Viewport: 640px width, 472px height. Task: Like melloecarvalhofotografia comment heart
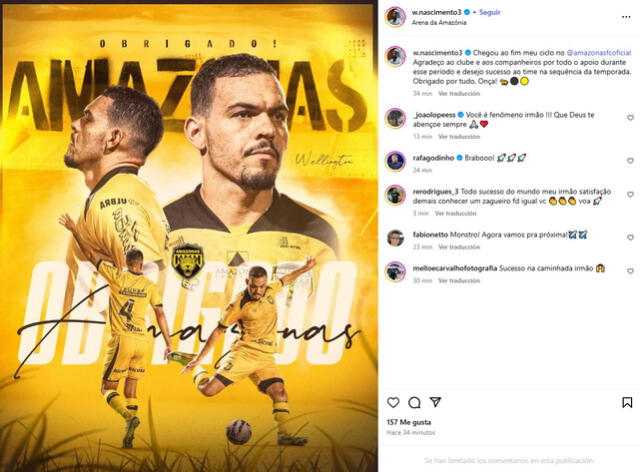click(630, 271)
